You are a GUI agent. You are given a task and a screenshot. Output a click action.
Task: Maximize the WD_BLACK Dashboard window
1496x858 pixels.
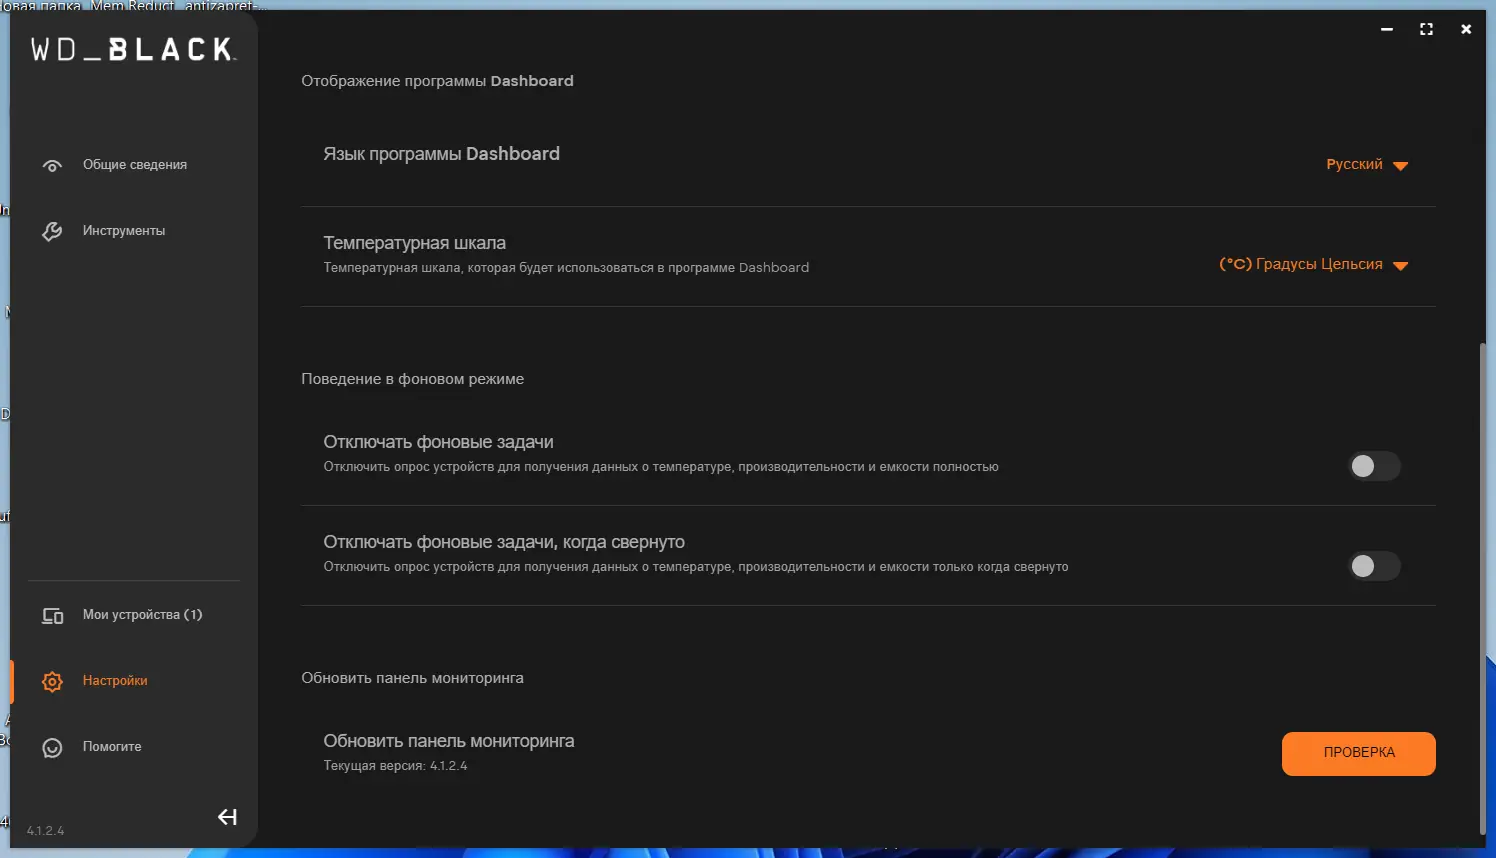pyautogui.click(x=1426, y=29)
